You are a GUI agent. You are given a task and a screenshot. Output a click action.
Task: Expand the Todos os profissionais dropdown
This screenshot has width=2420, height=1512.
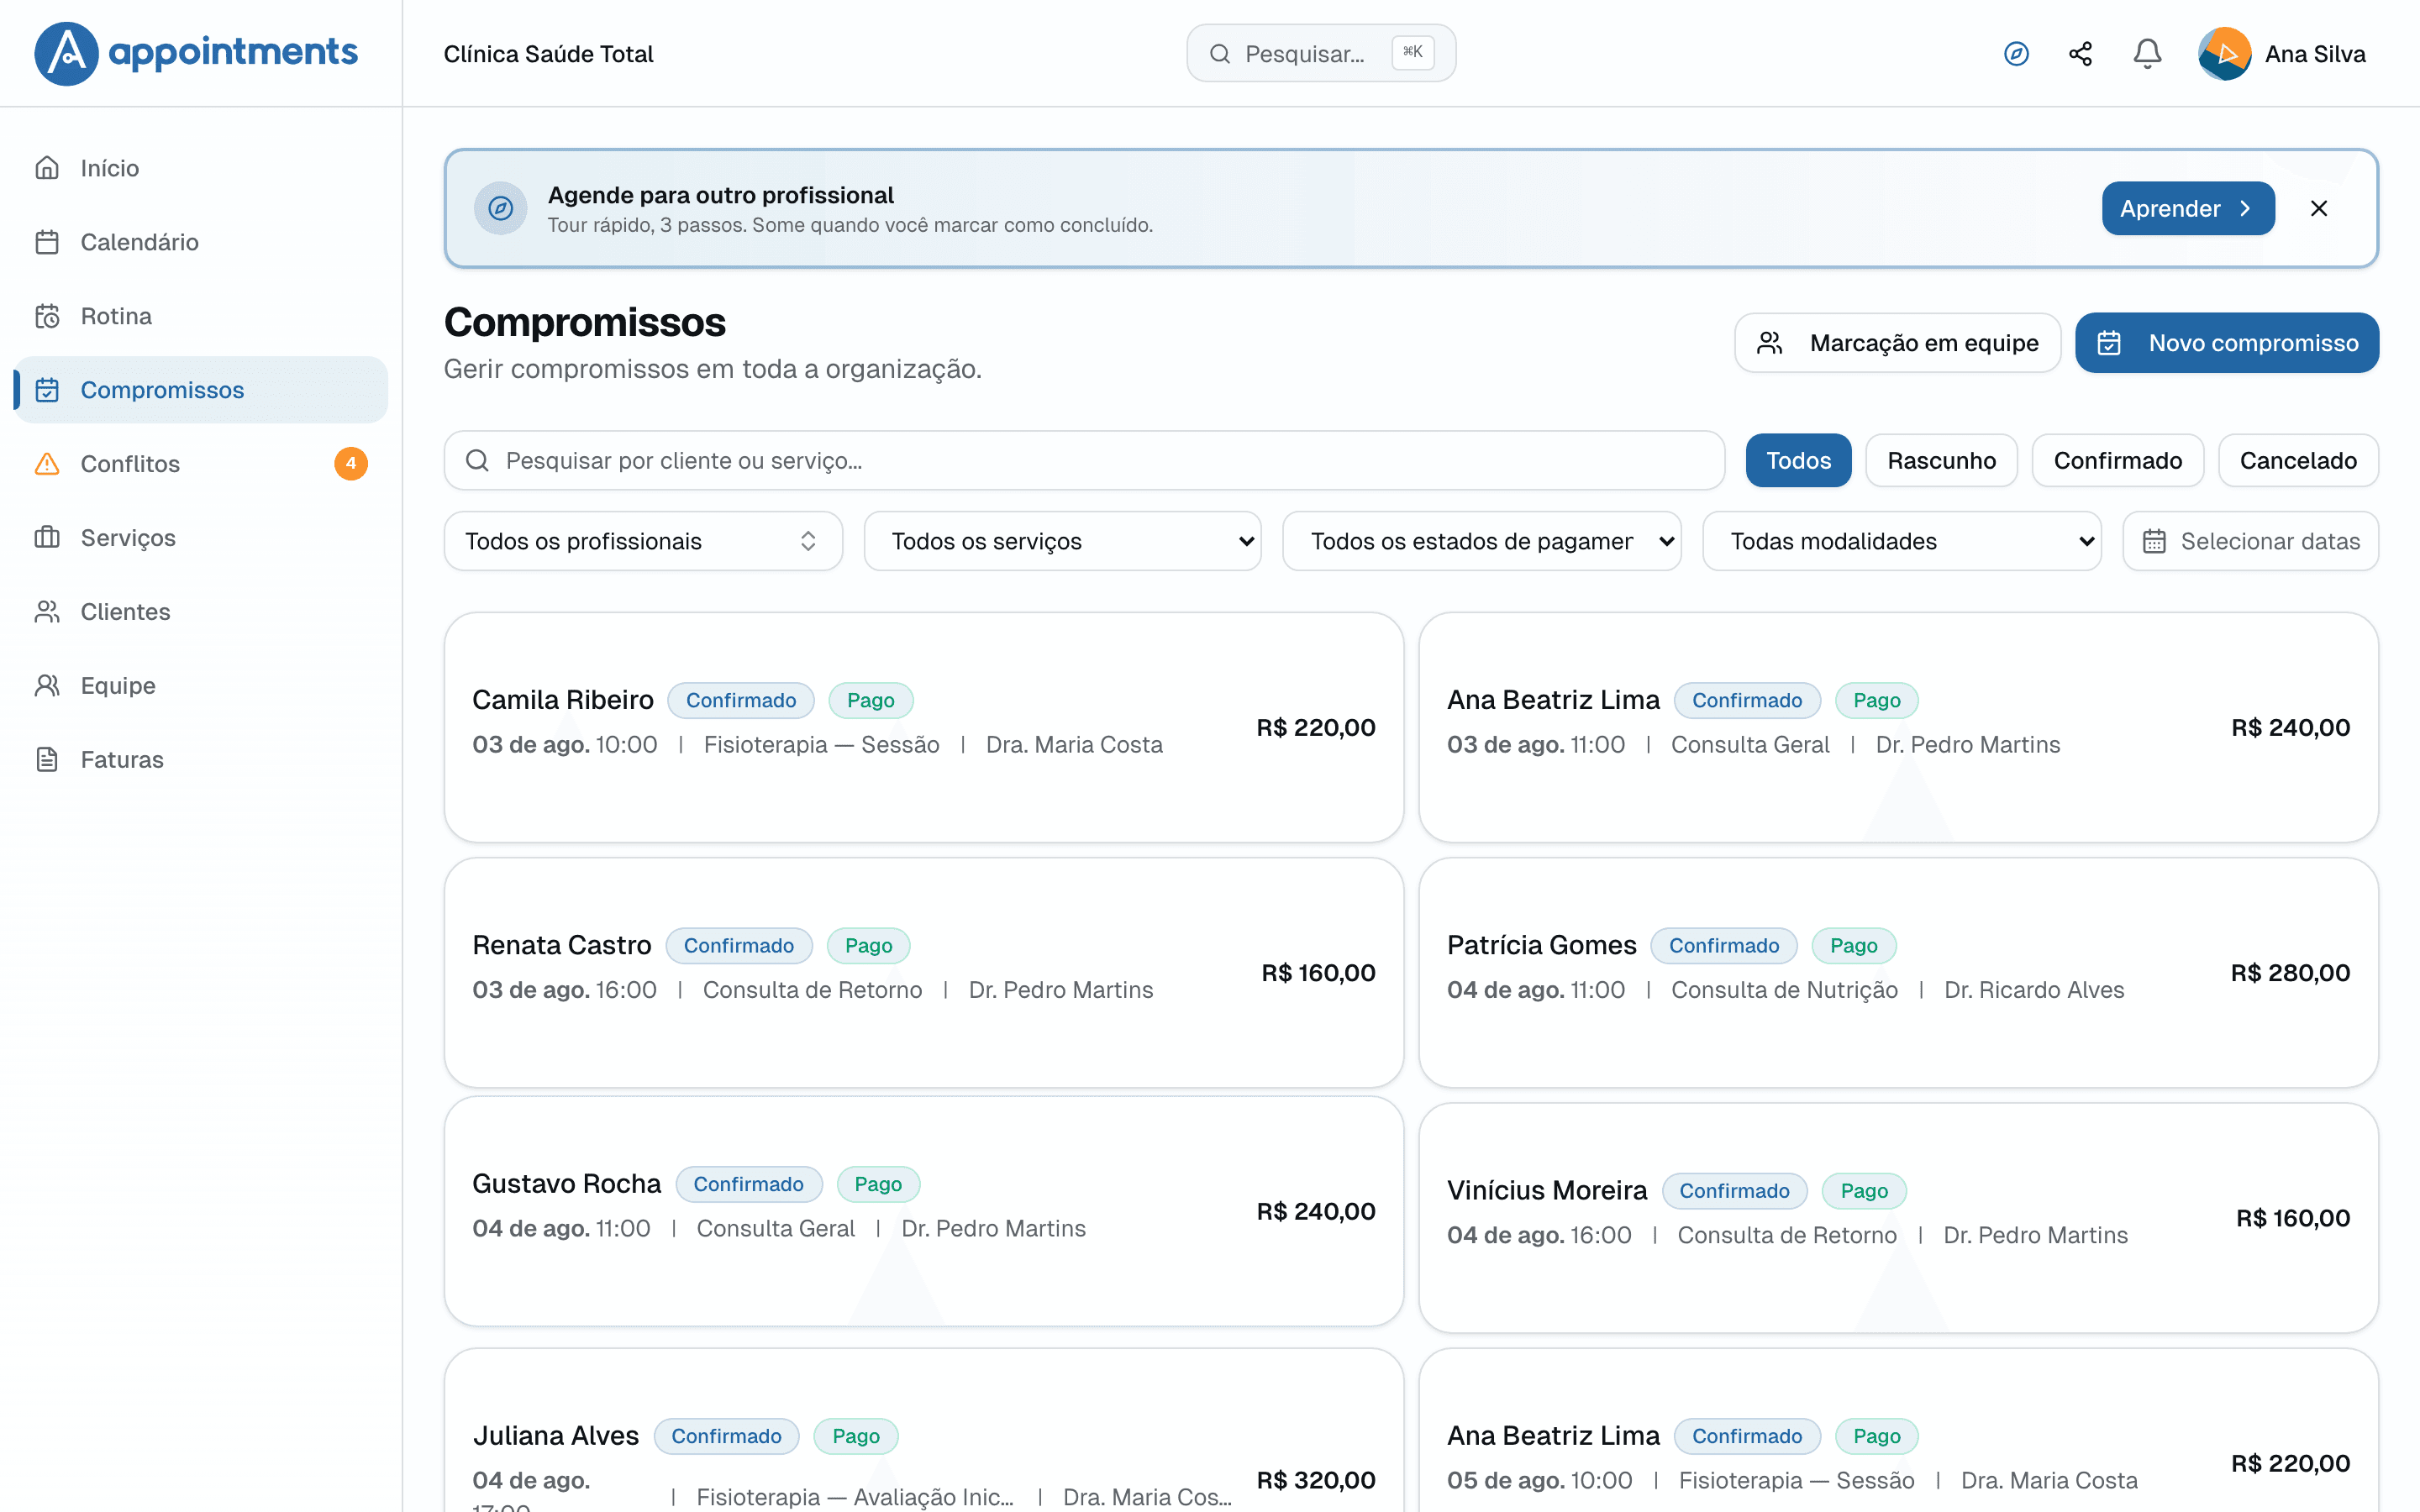643,541
